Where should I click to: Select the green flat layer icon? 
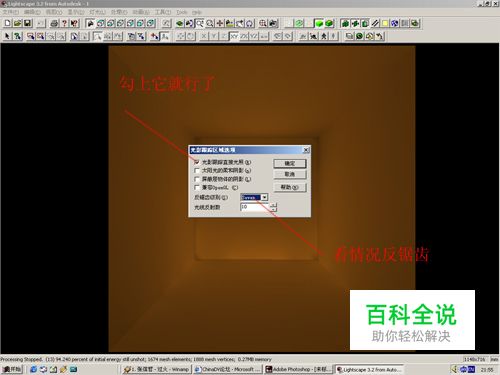[x=179, y=23]
